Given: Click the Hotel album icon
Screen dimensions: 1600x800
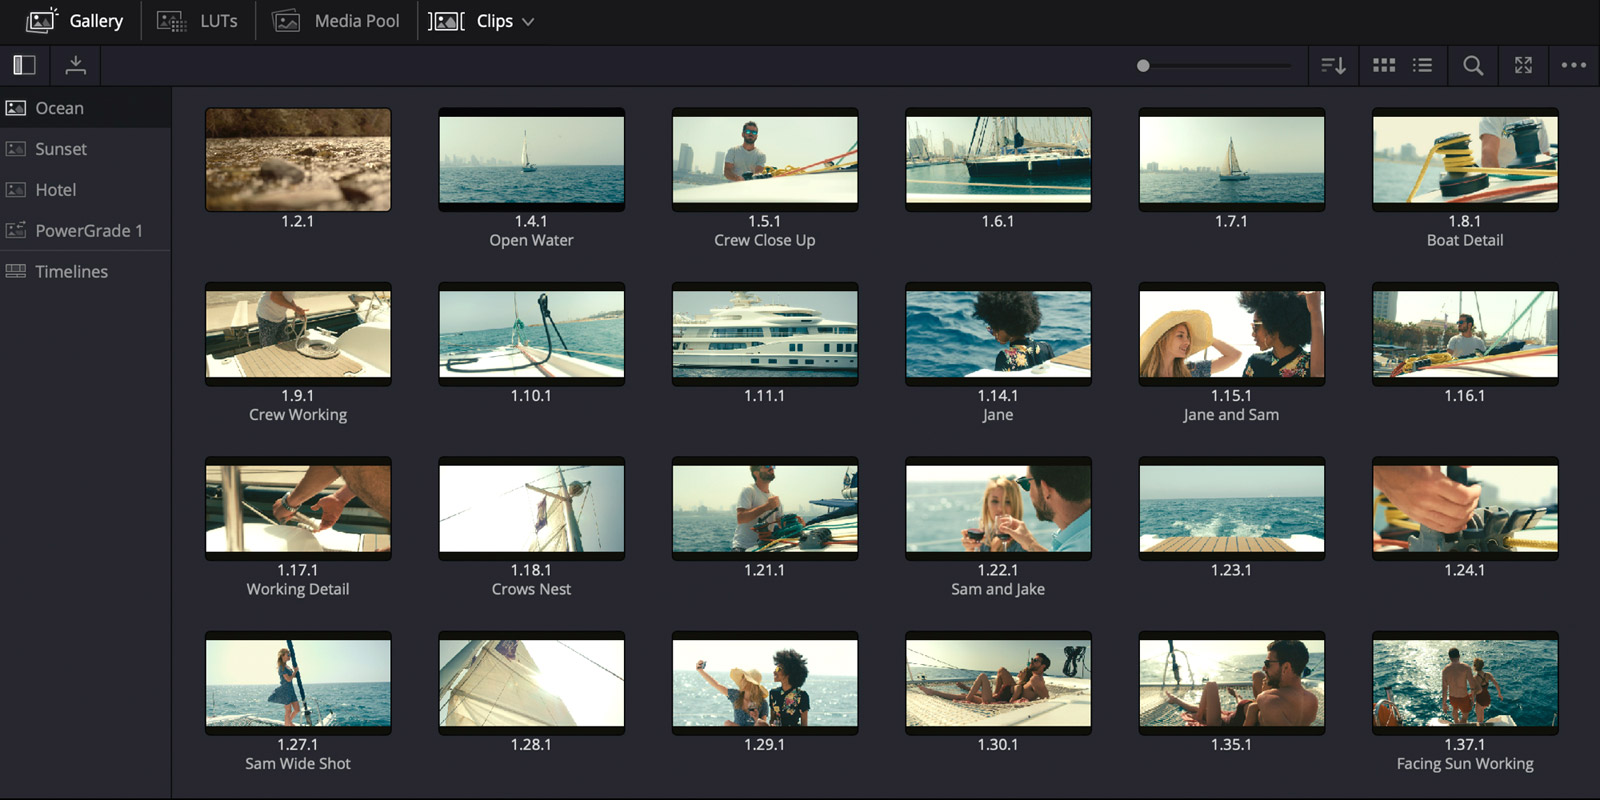Looking at the screenshot, I should pos(16,190).
